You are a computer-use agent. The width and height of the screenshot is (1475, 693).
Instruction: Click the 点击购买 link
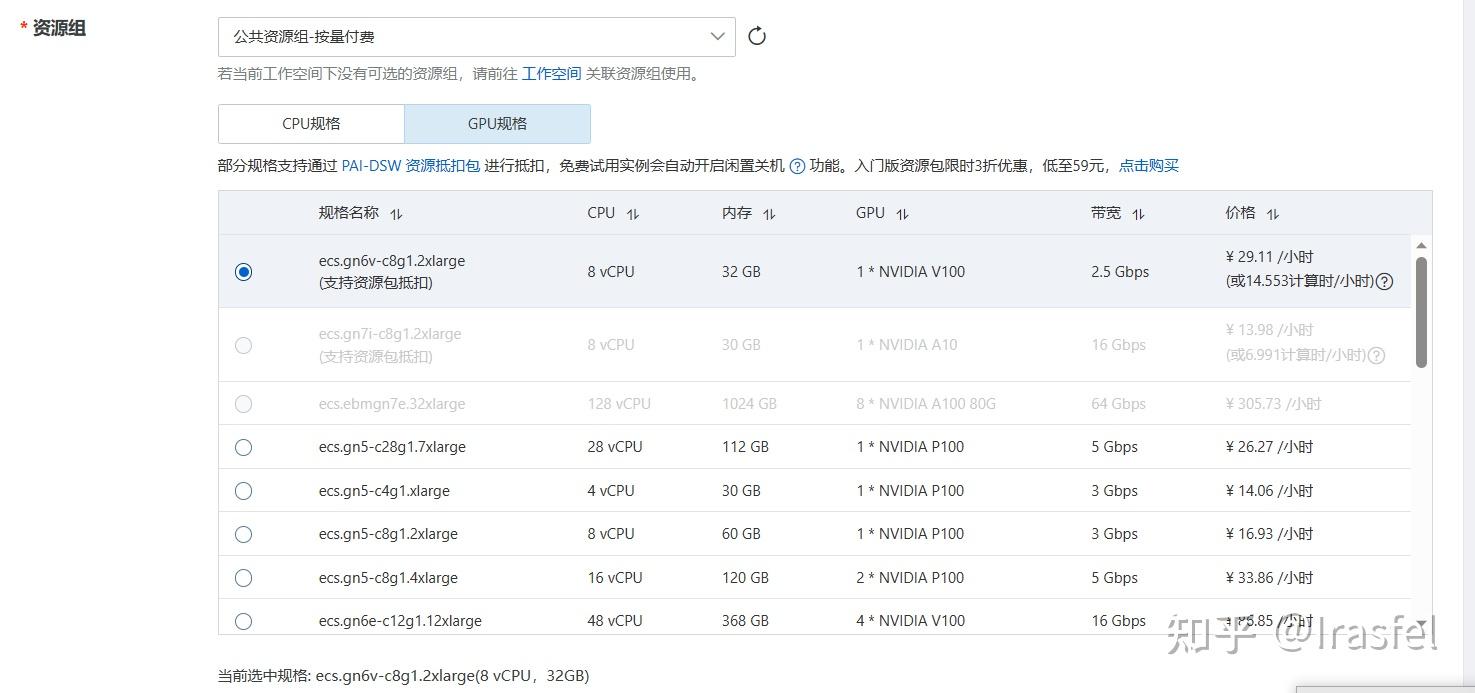(1148, 166)
